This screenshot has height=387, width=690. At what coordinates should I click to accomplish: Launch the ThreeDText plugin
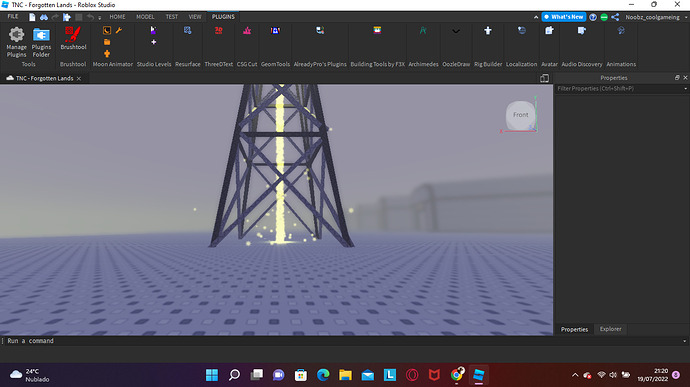[218, 30]
